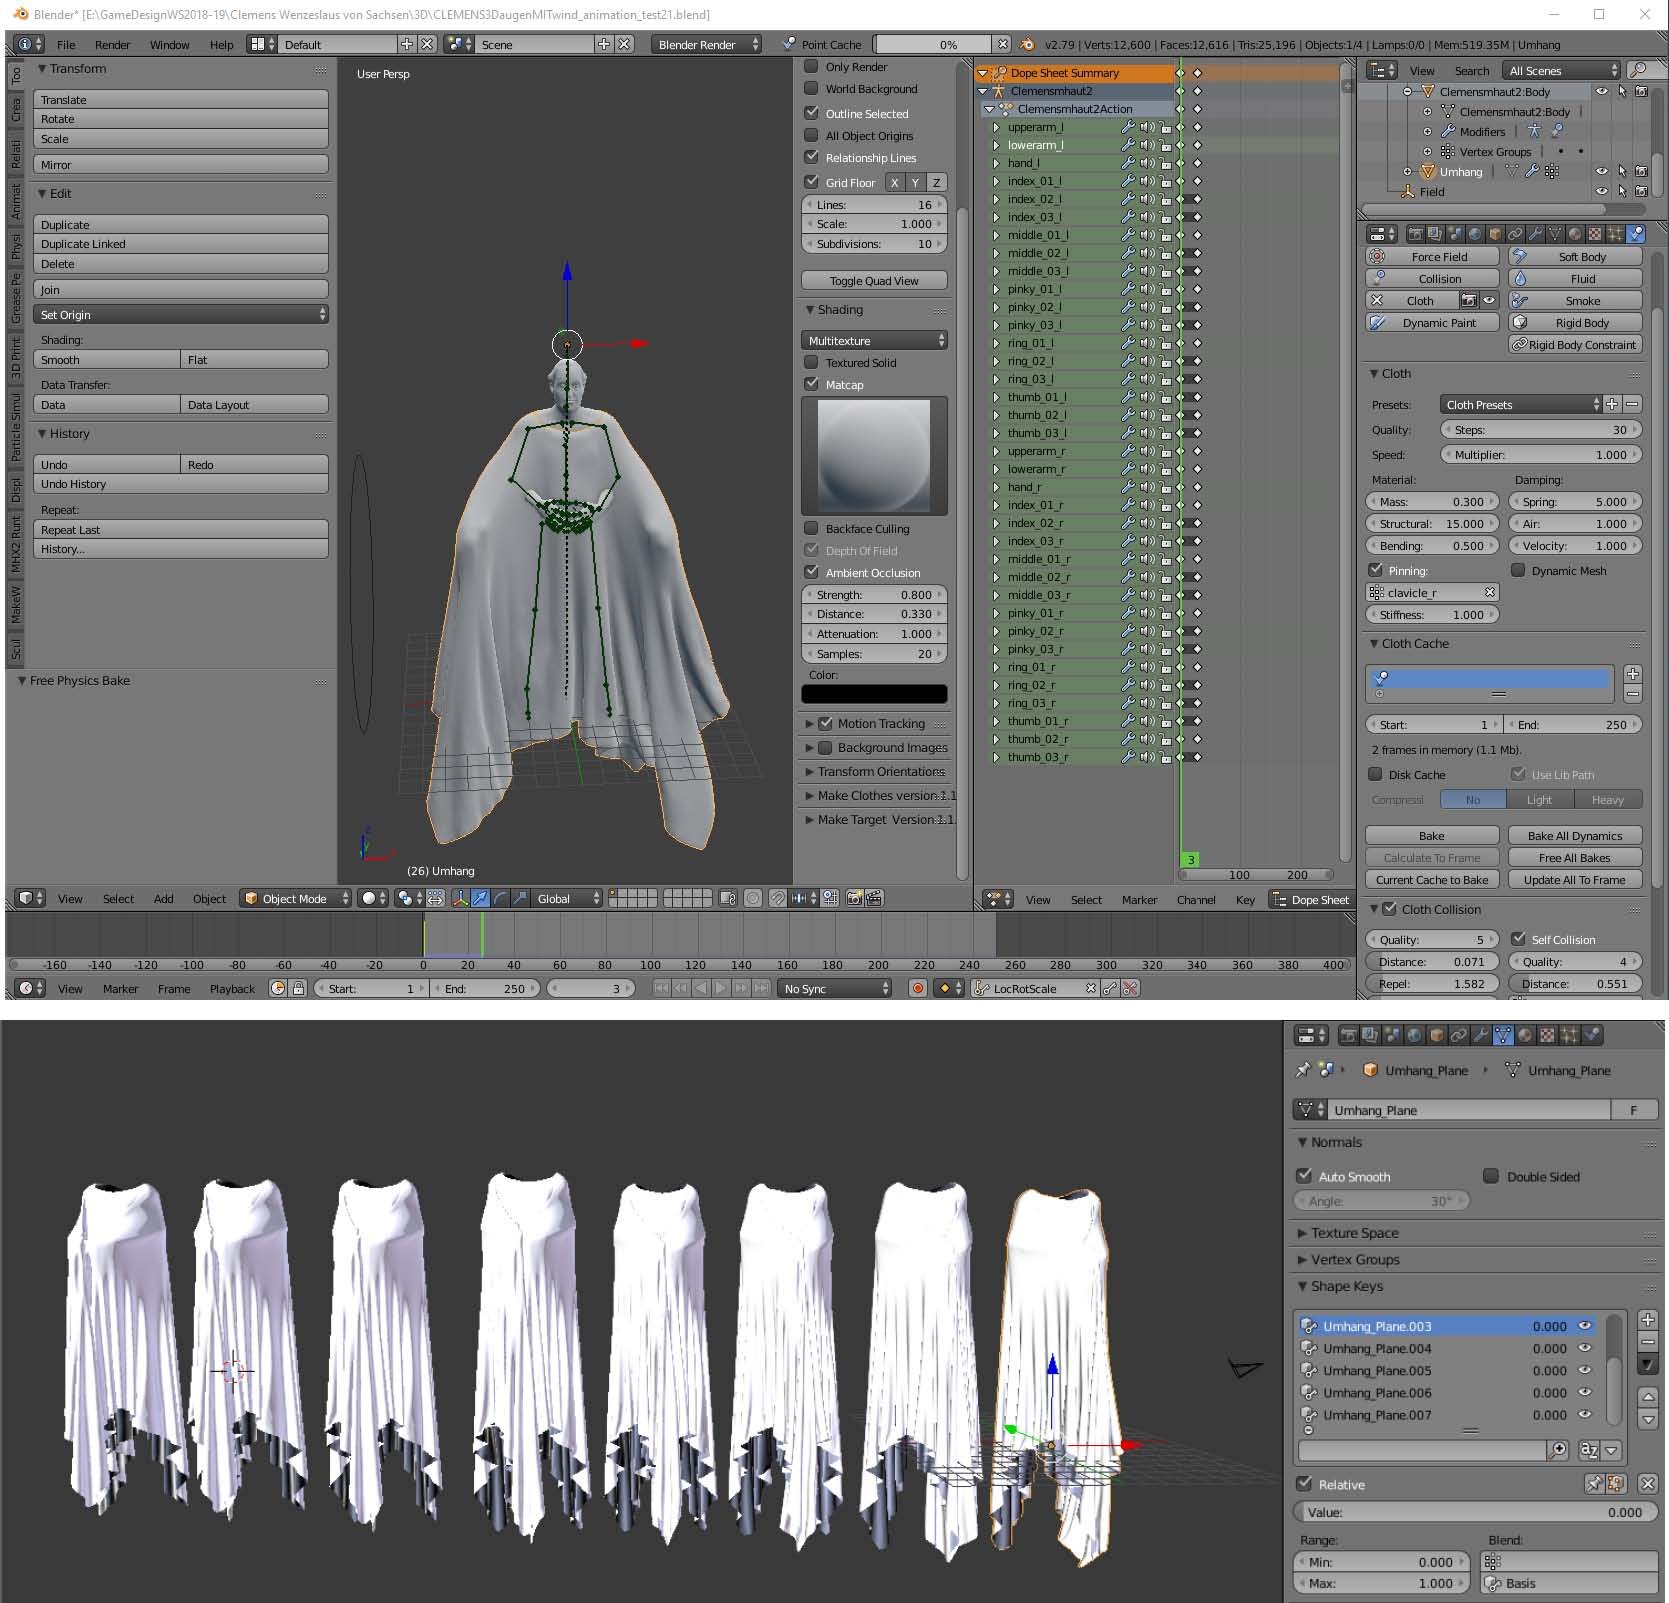The width and height of the screenshot is (1669, 1603).
Task: Click the Bake button in Cloth Cache
Action: [1432, 836]
